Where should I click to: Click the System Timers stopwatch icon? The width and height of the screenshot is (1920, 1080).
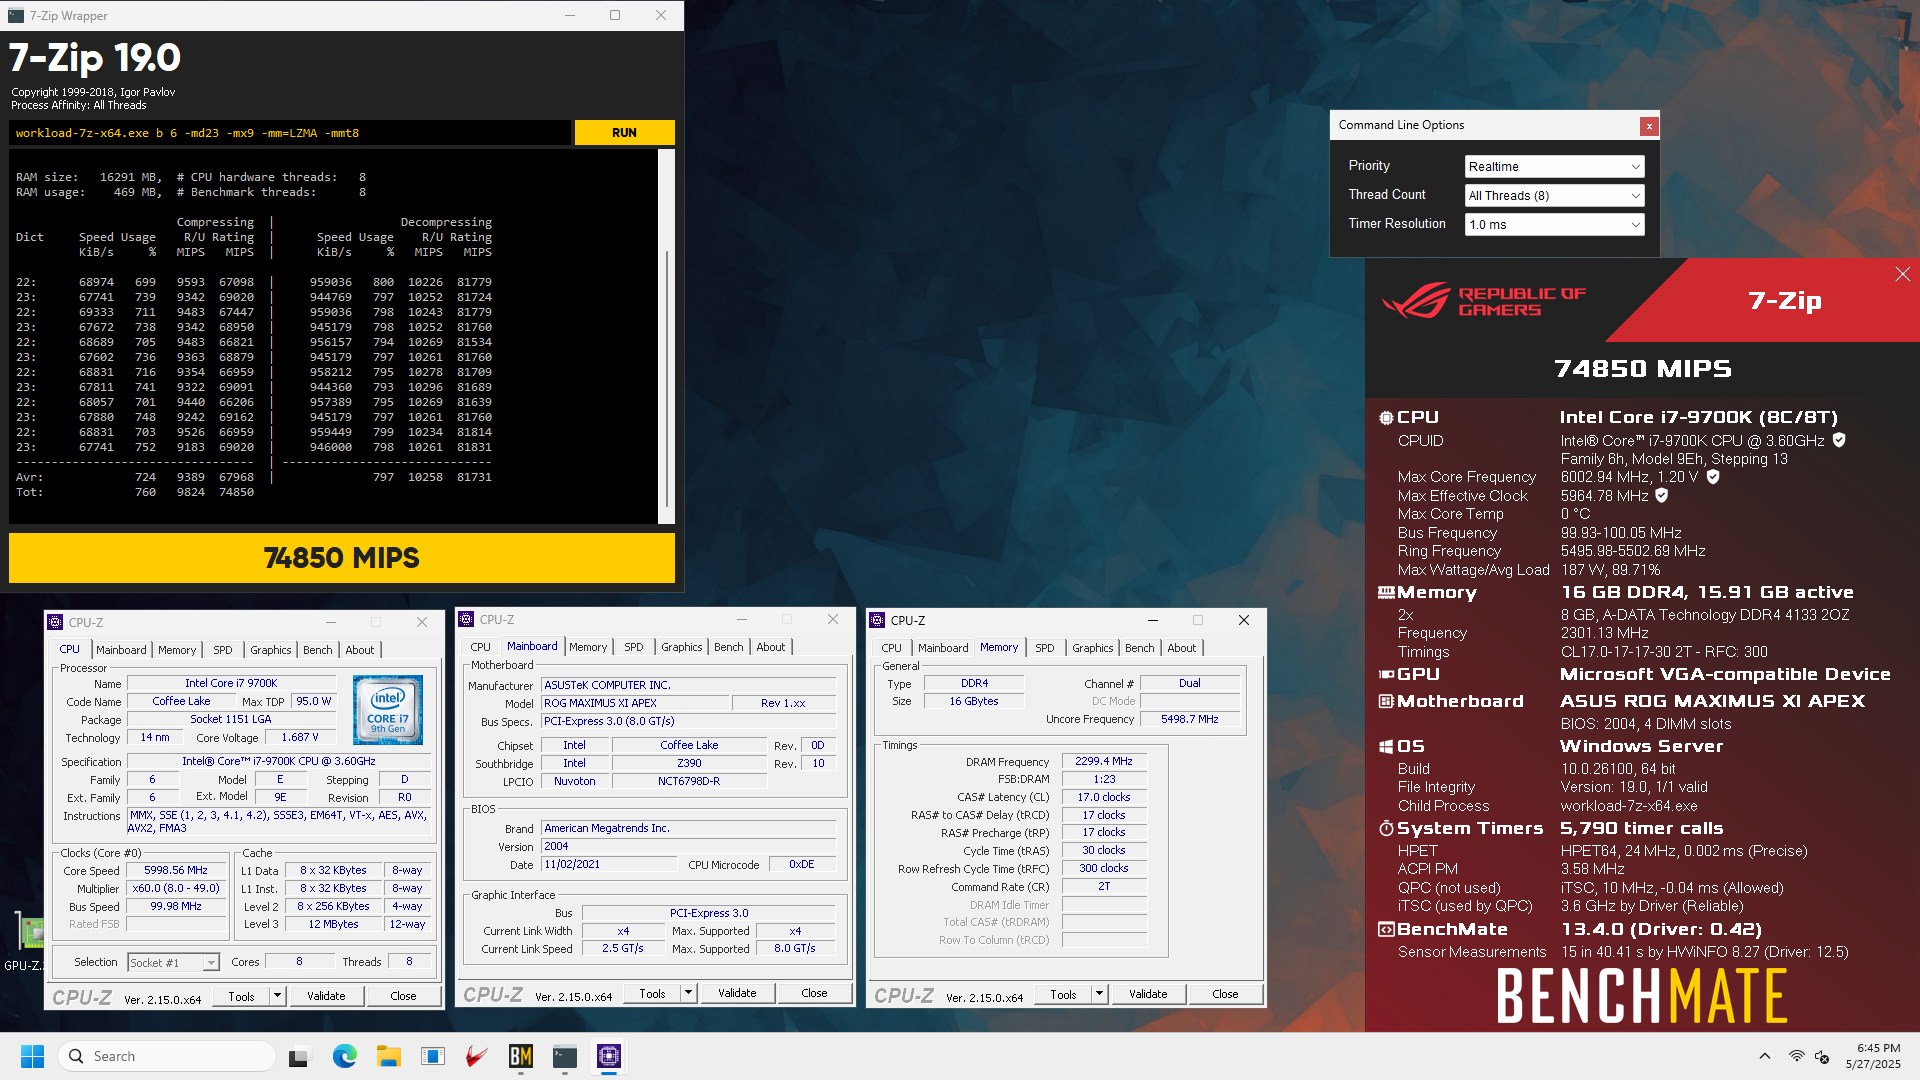[x=1386, y=829]
